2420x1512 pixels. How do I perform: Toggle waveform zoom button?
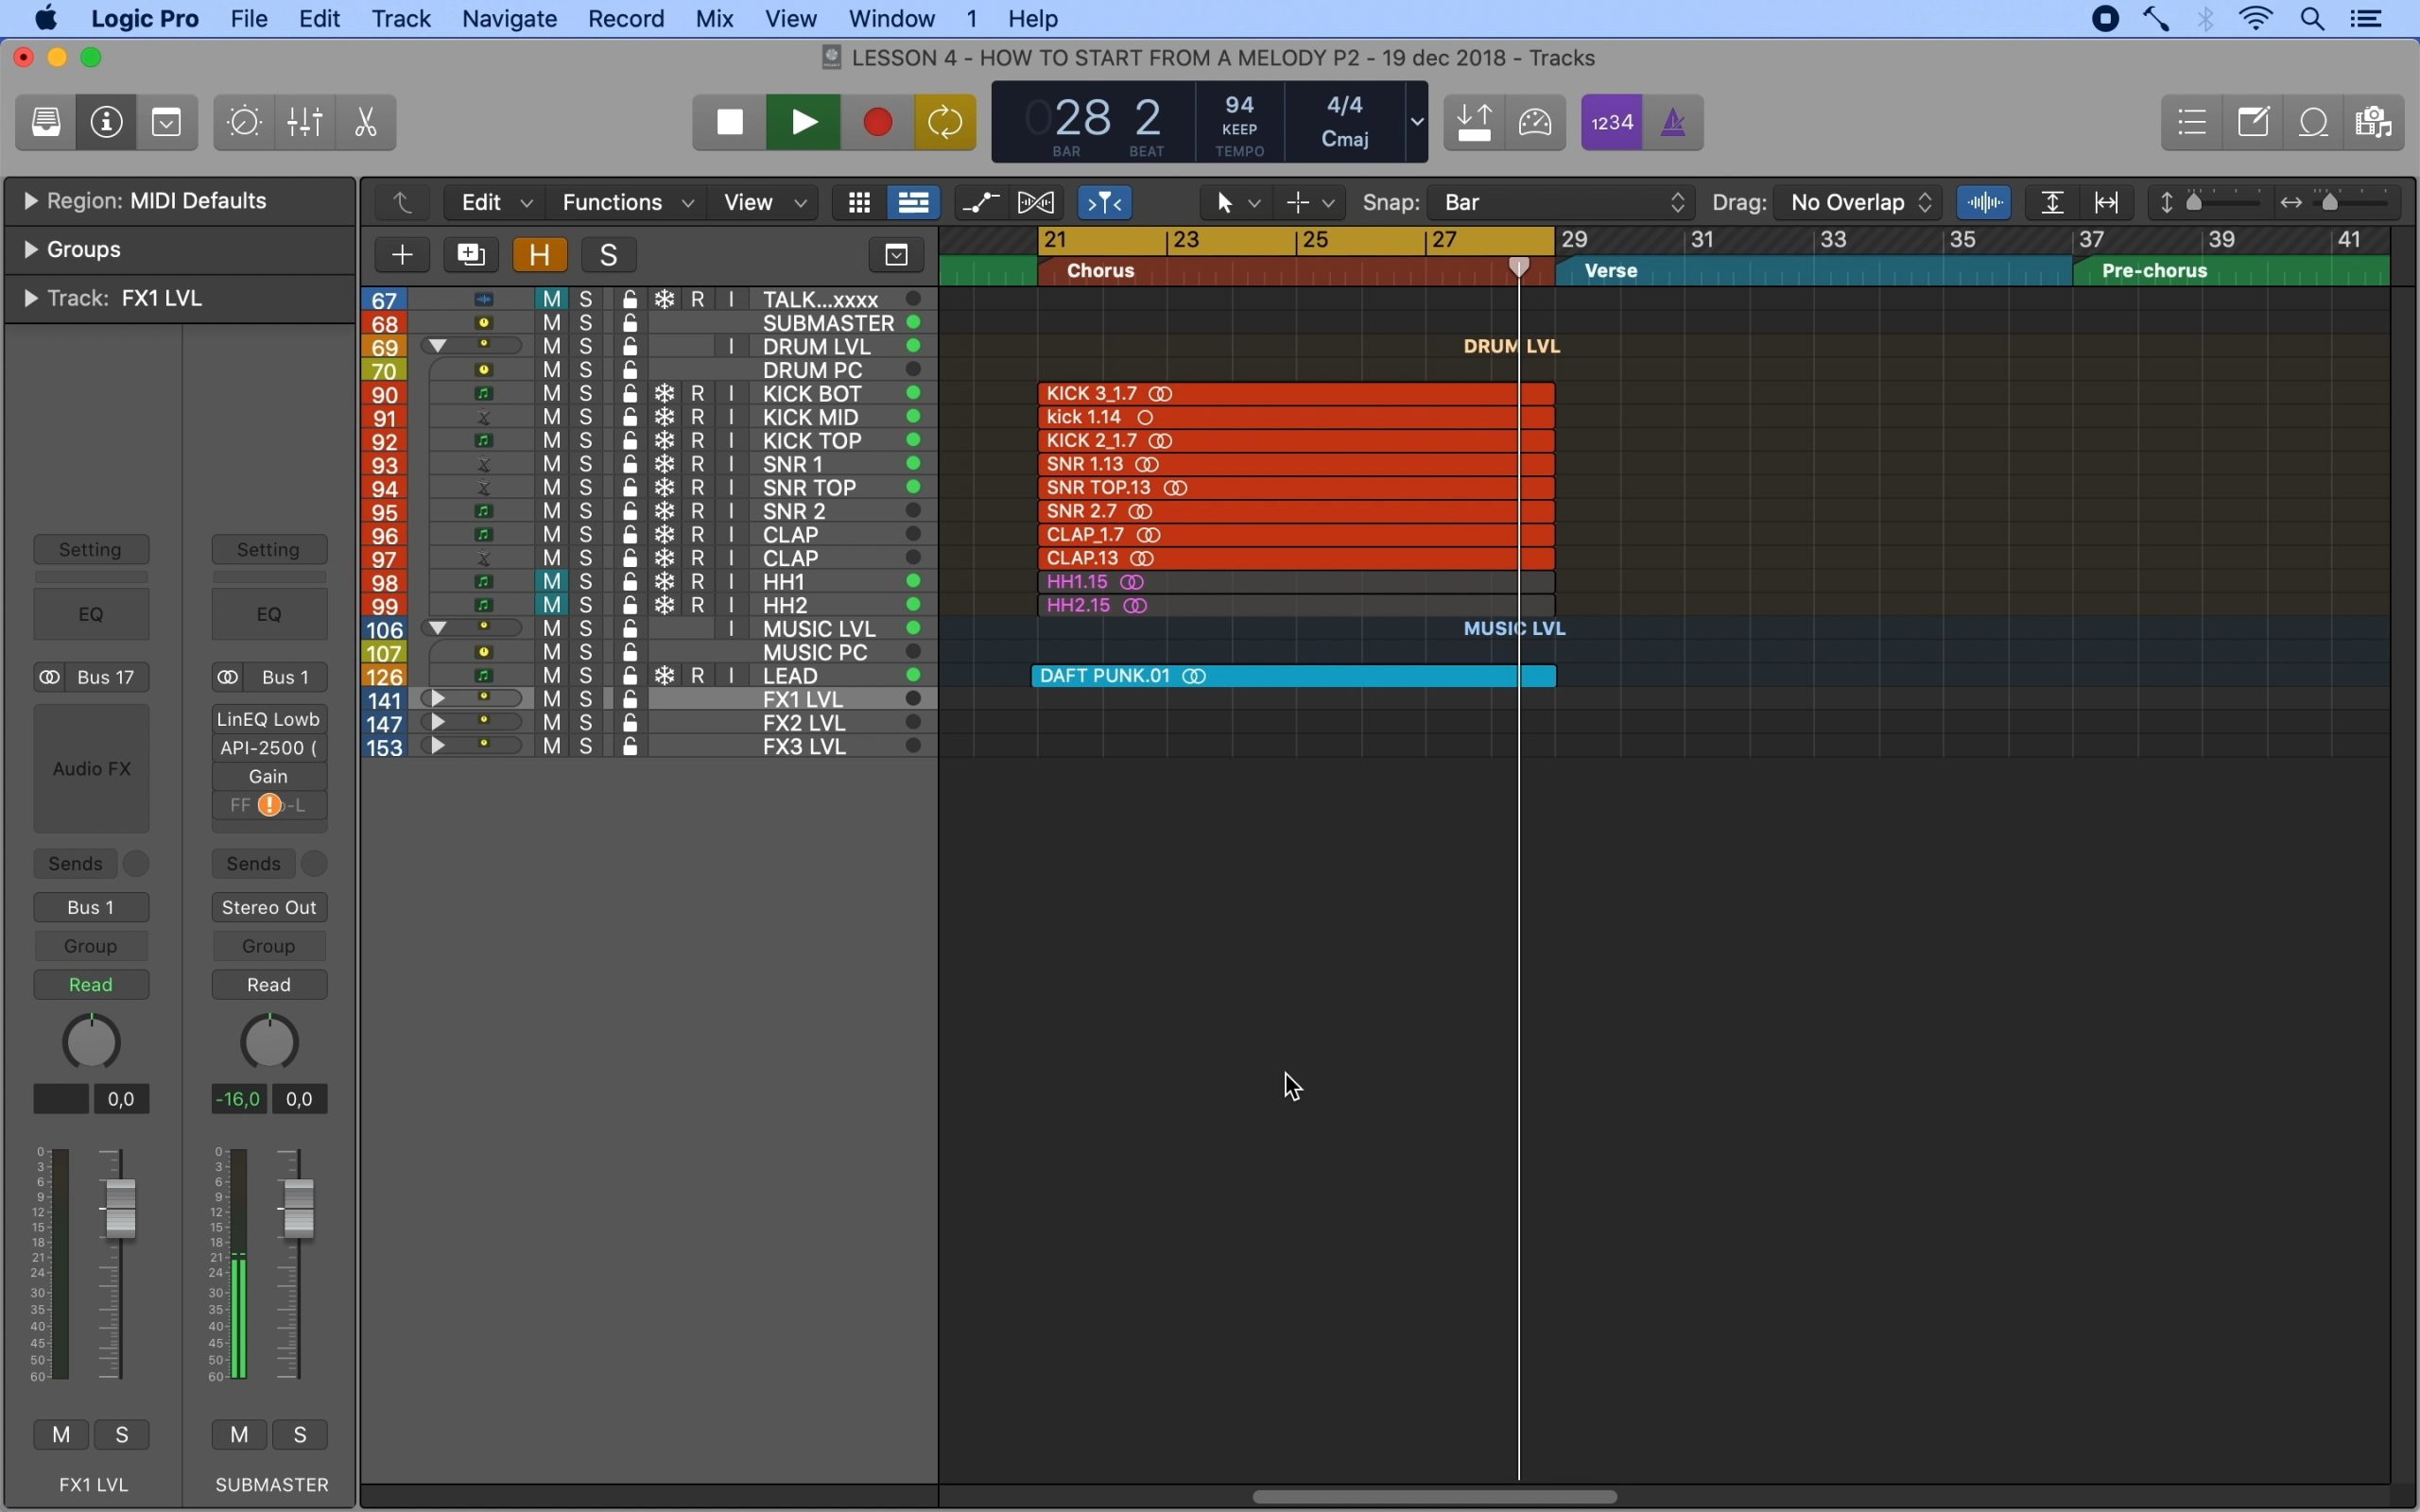coord(1985,203)
